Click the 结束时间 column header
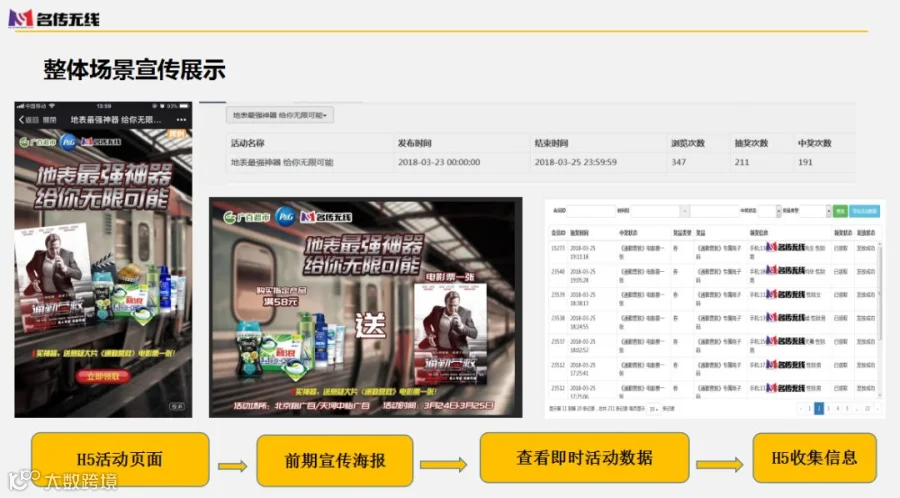900x498 pixels. pyautogui.click(x=551, y=143)
